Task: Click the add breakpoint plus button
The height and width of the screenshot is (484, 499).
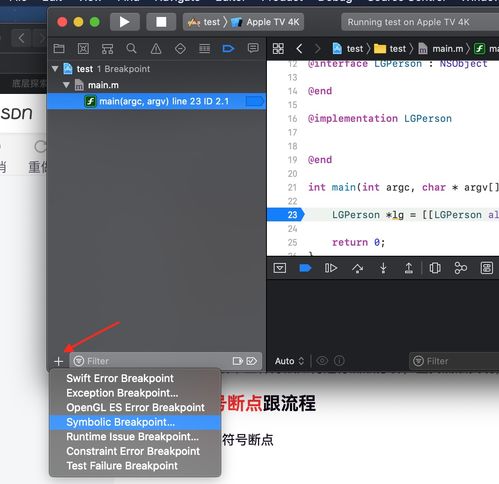Action: click(x=59, y=361)
